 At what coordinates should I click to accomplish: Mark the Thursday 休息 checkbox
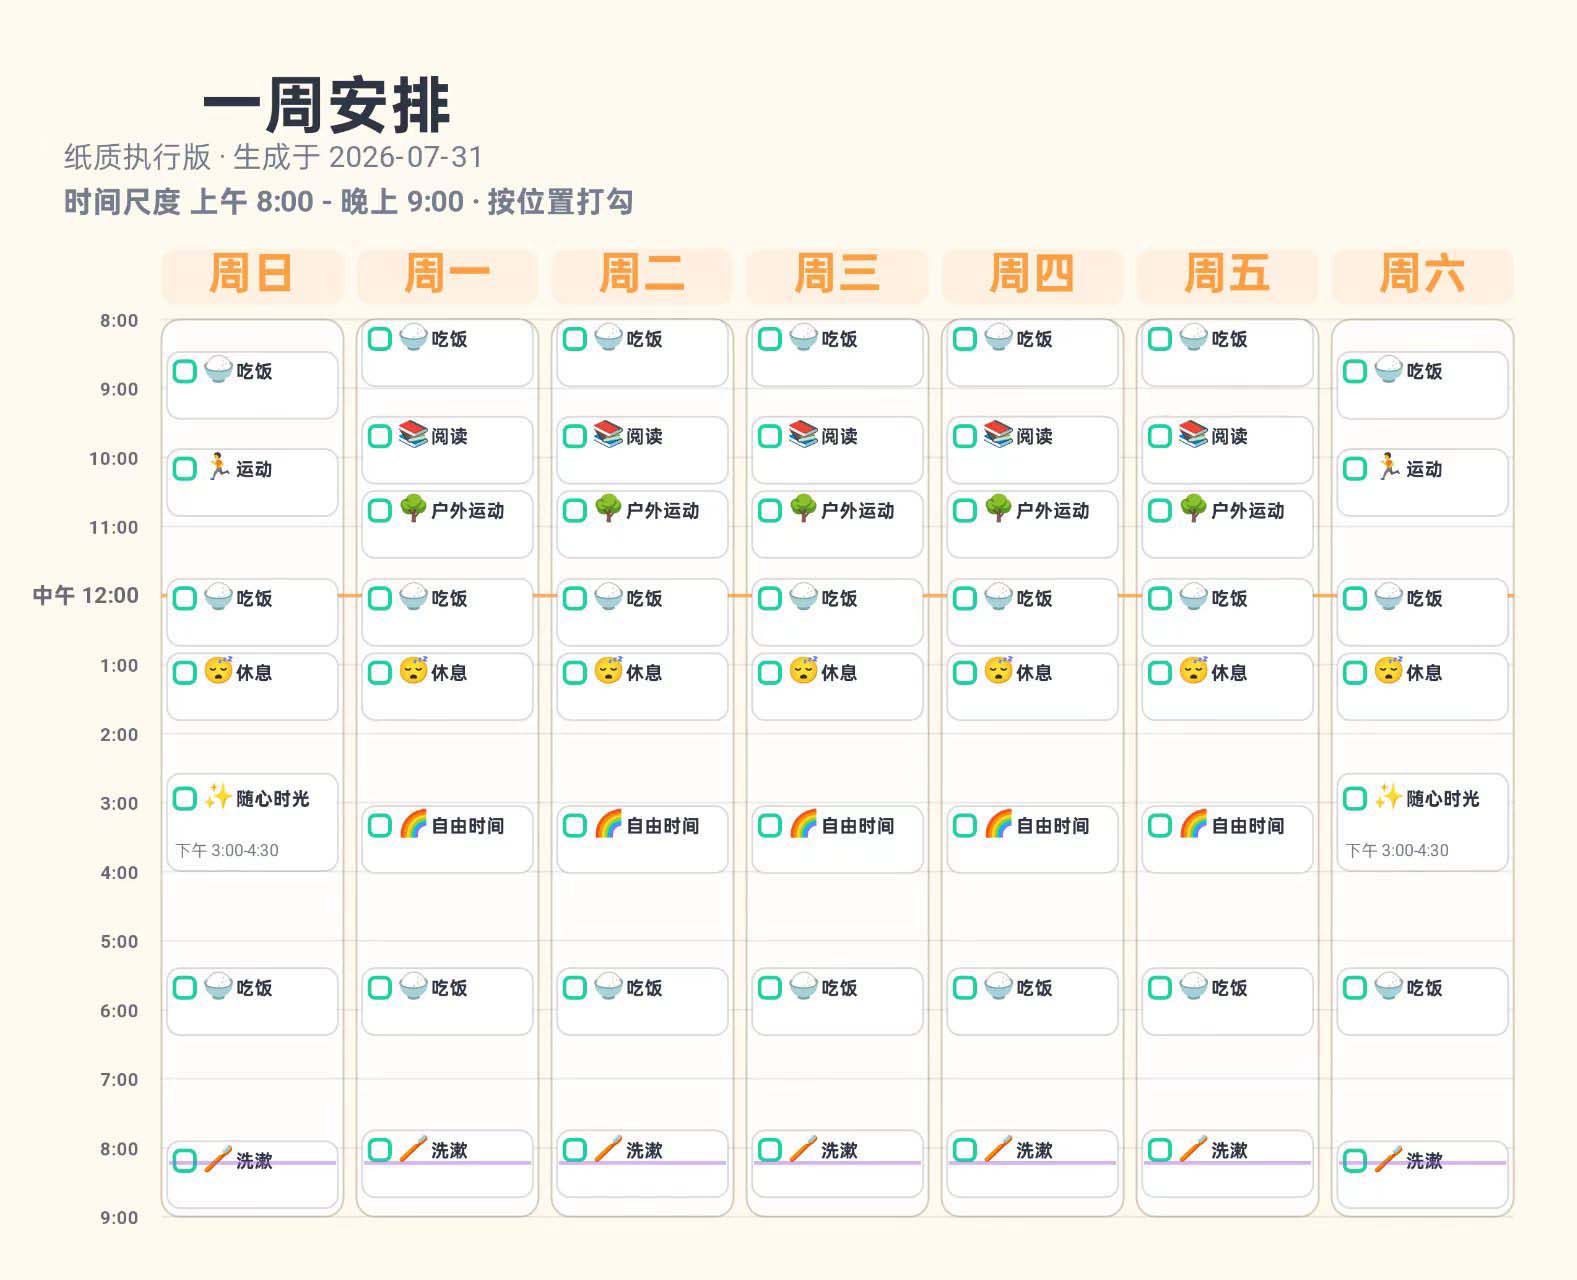click(x=965, y=672)
